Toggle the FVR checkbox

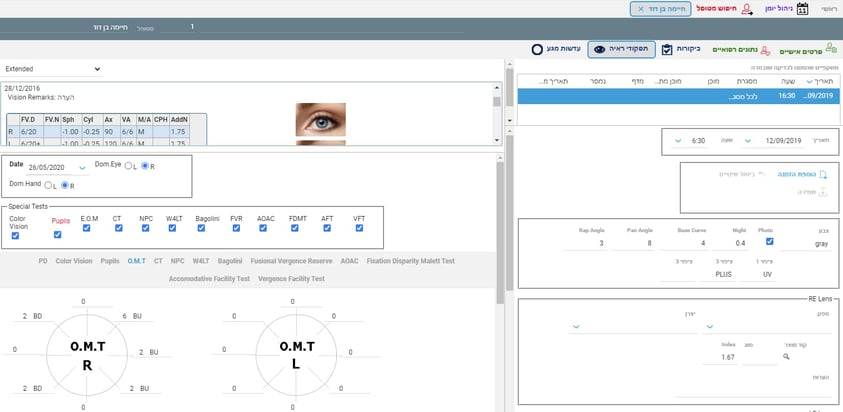point(236,228)
